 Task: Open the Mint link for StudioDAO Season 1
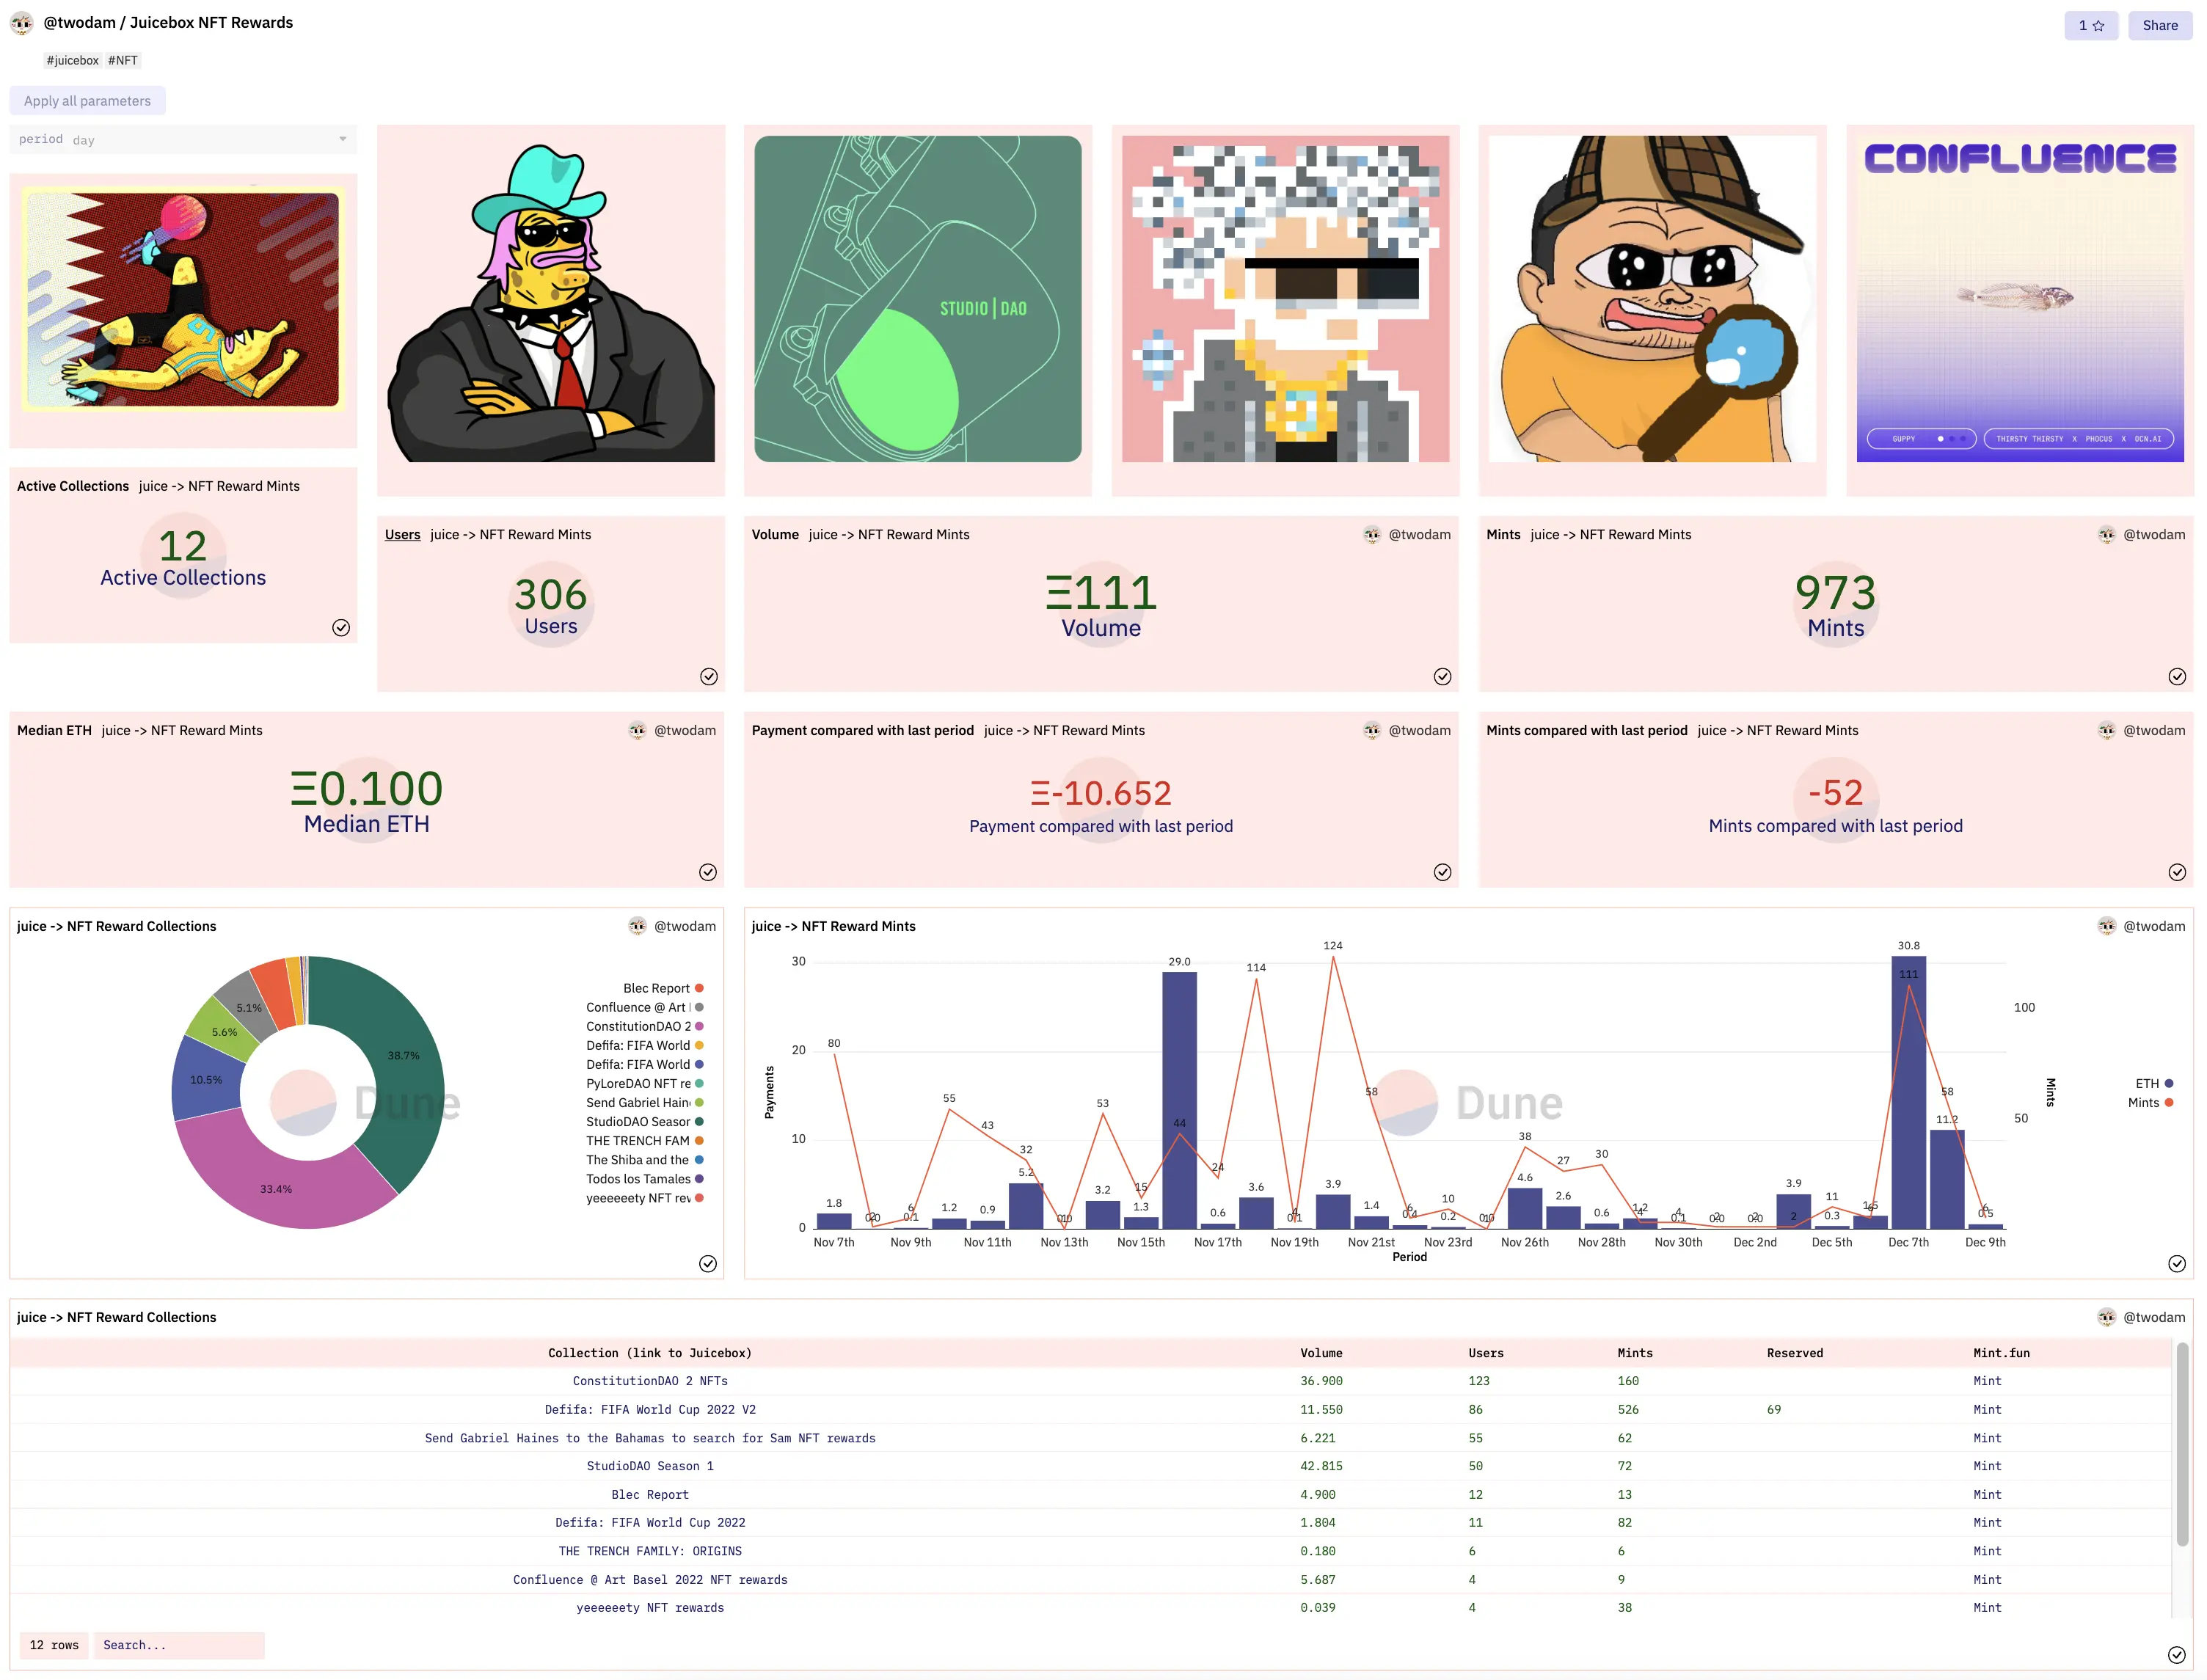(1987, 1466)
